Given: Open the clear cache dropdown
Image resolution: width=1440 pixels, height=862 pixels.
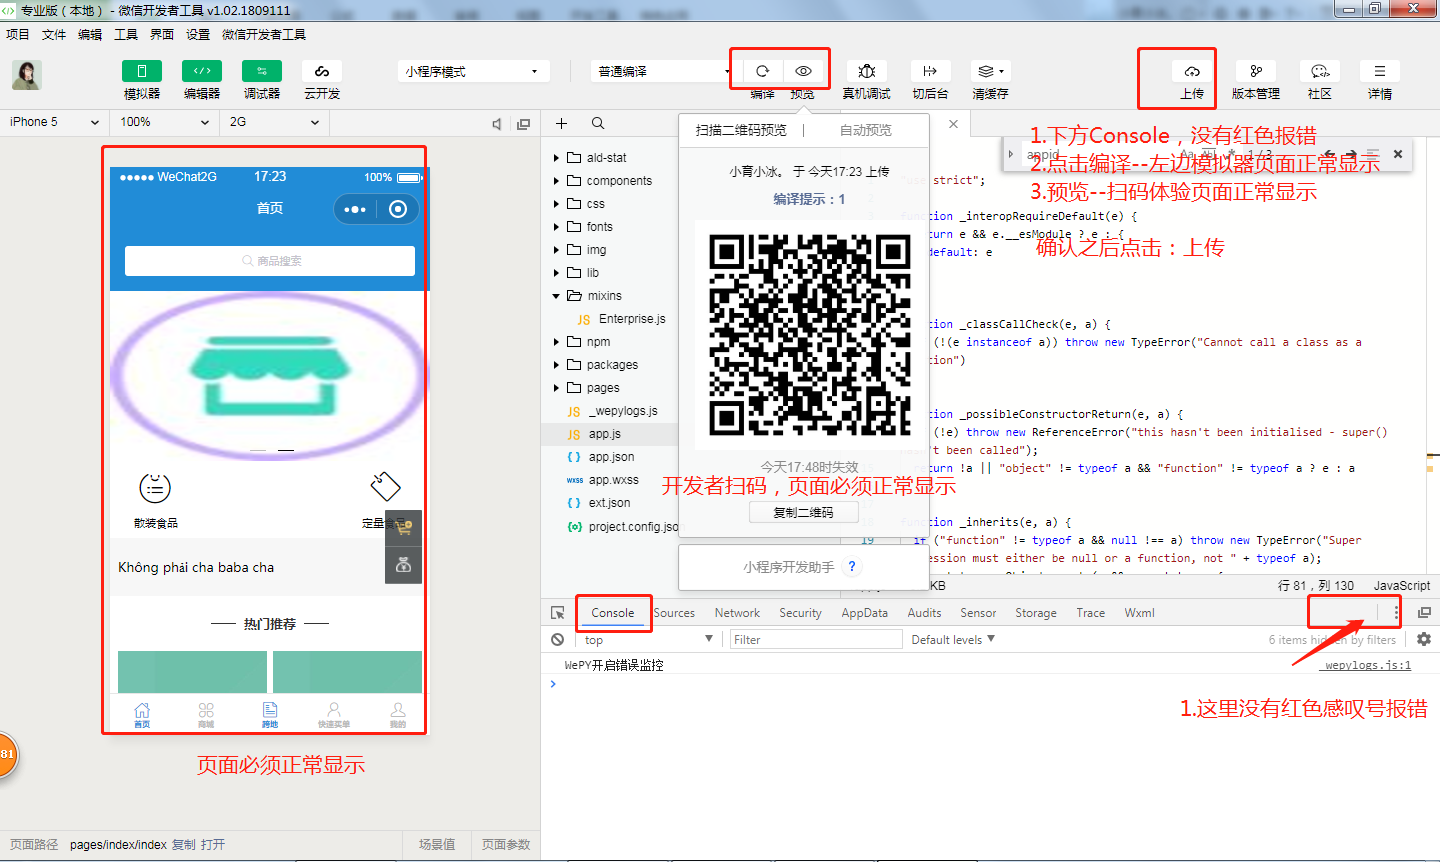Looking at the screenshot, I should tap(991, 71).
